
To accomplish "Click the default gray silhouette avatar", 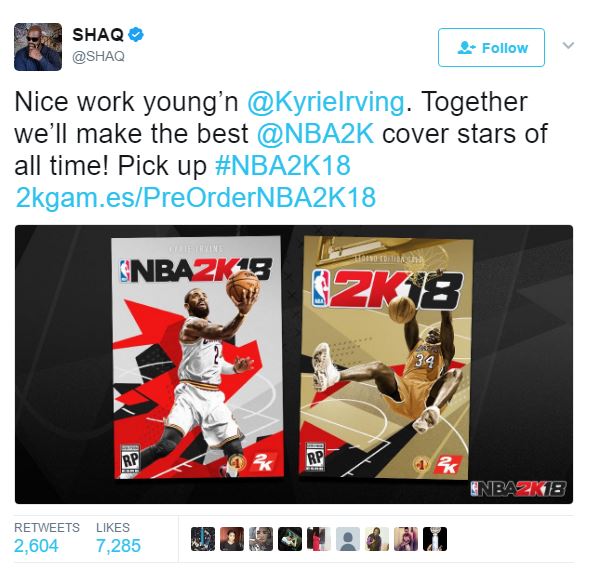I will tap(348, 539).
